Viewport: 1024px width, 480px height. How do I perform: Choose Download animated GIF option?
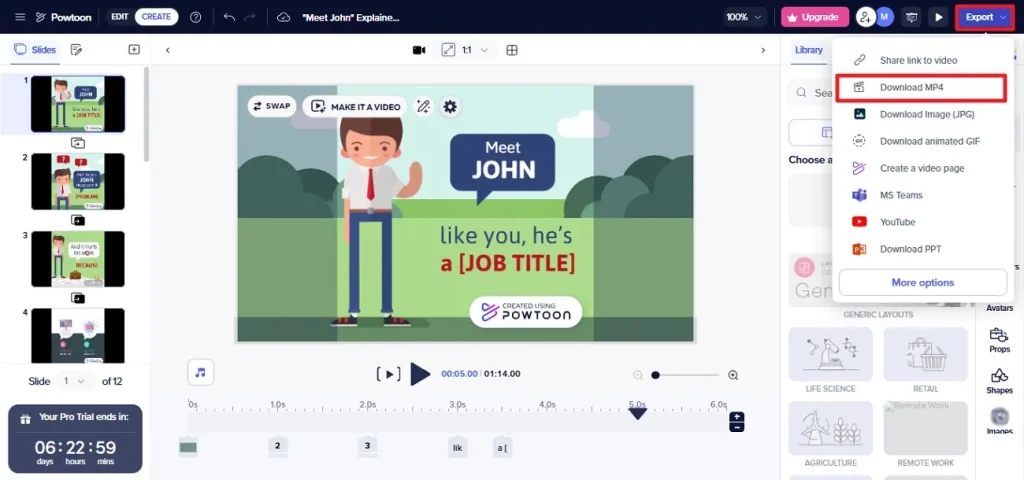pyautogui.click(x=929, y=141)
